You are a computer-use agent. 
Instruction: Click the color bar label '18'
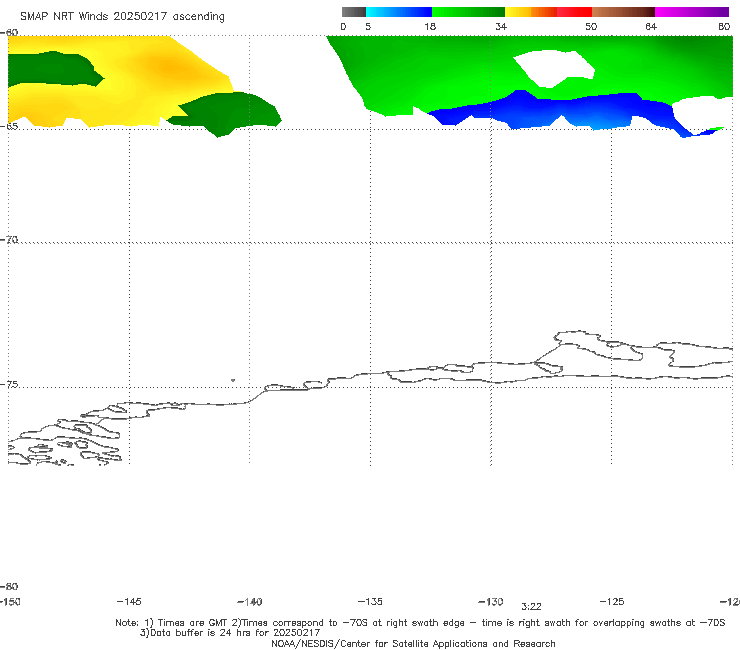coord(430,27)
